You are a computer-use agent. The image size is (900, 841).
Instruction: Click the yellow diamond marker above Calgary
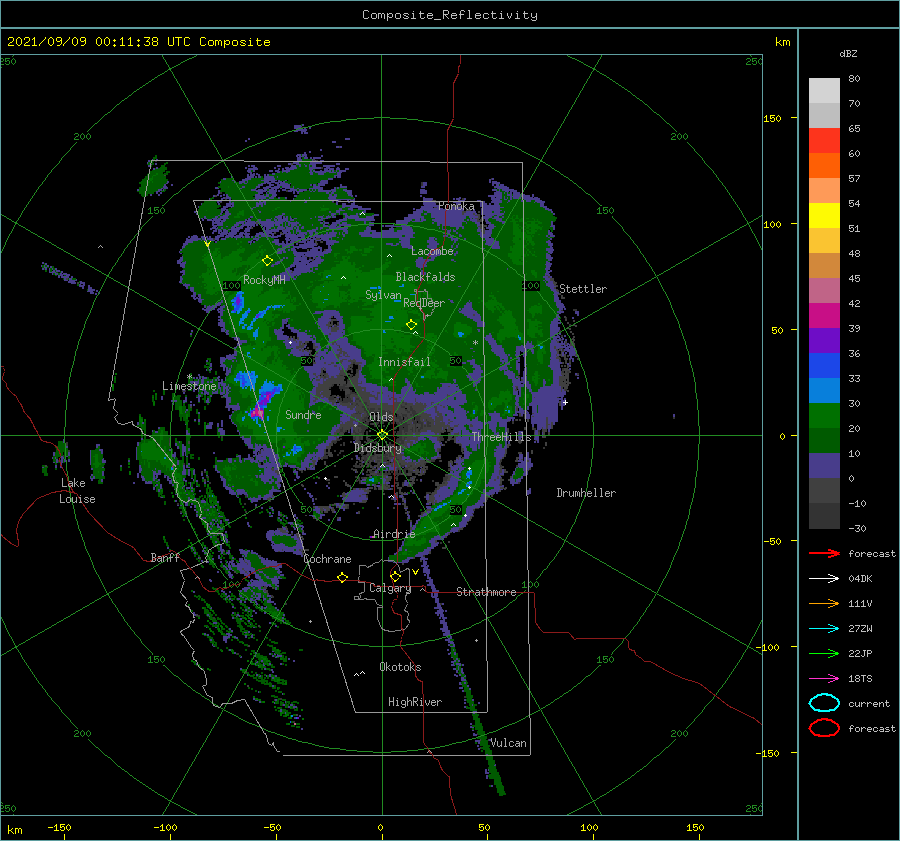tap(395, 576)
